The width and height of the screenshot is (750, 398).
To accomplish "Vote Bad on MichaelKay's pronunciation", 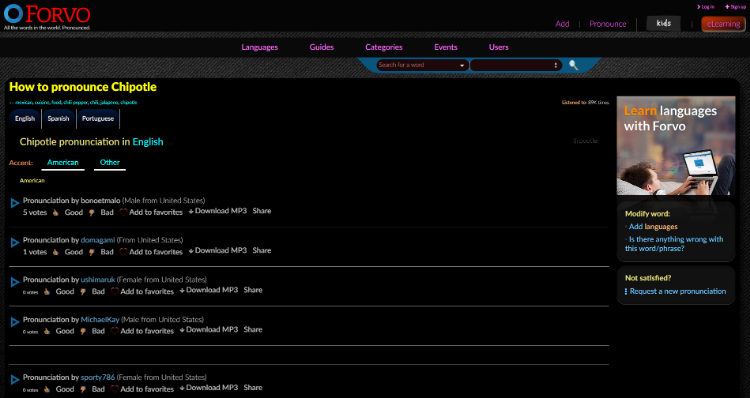I will coord(92,331).
